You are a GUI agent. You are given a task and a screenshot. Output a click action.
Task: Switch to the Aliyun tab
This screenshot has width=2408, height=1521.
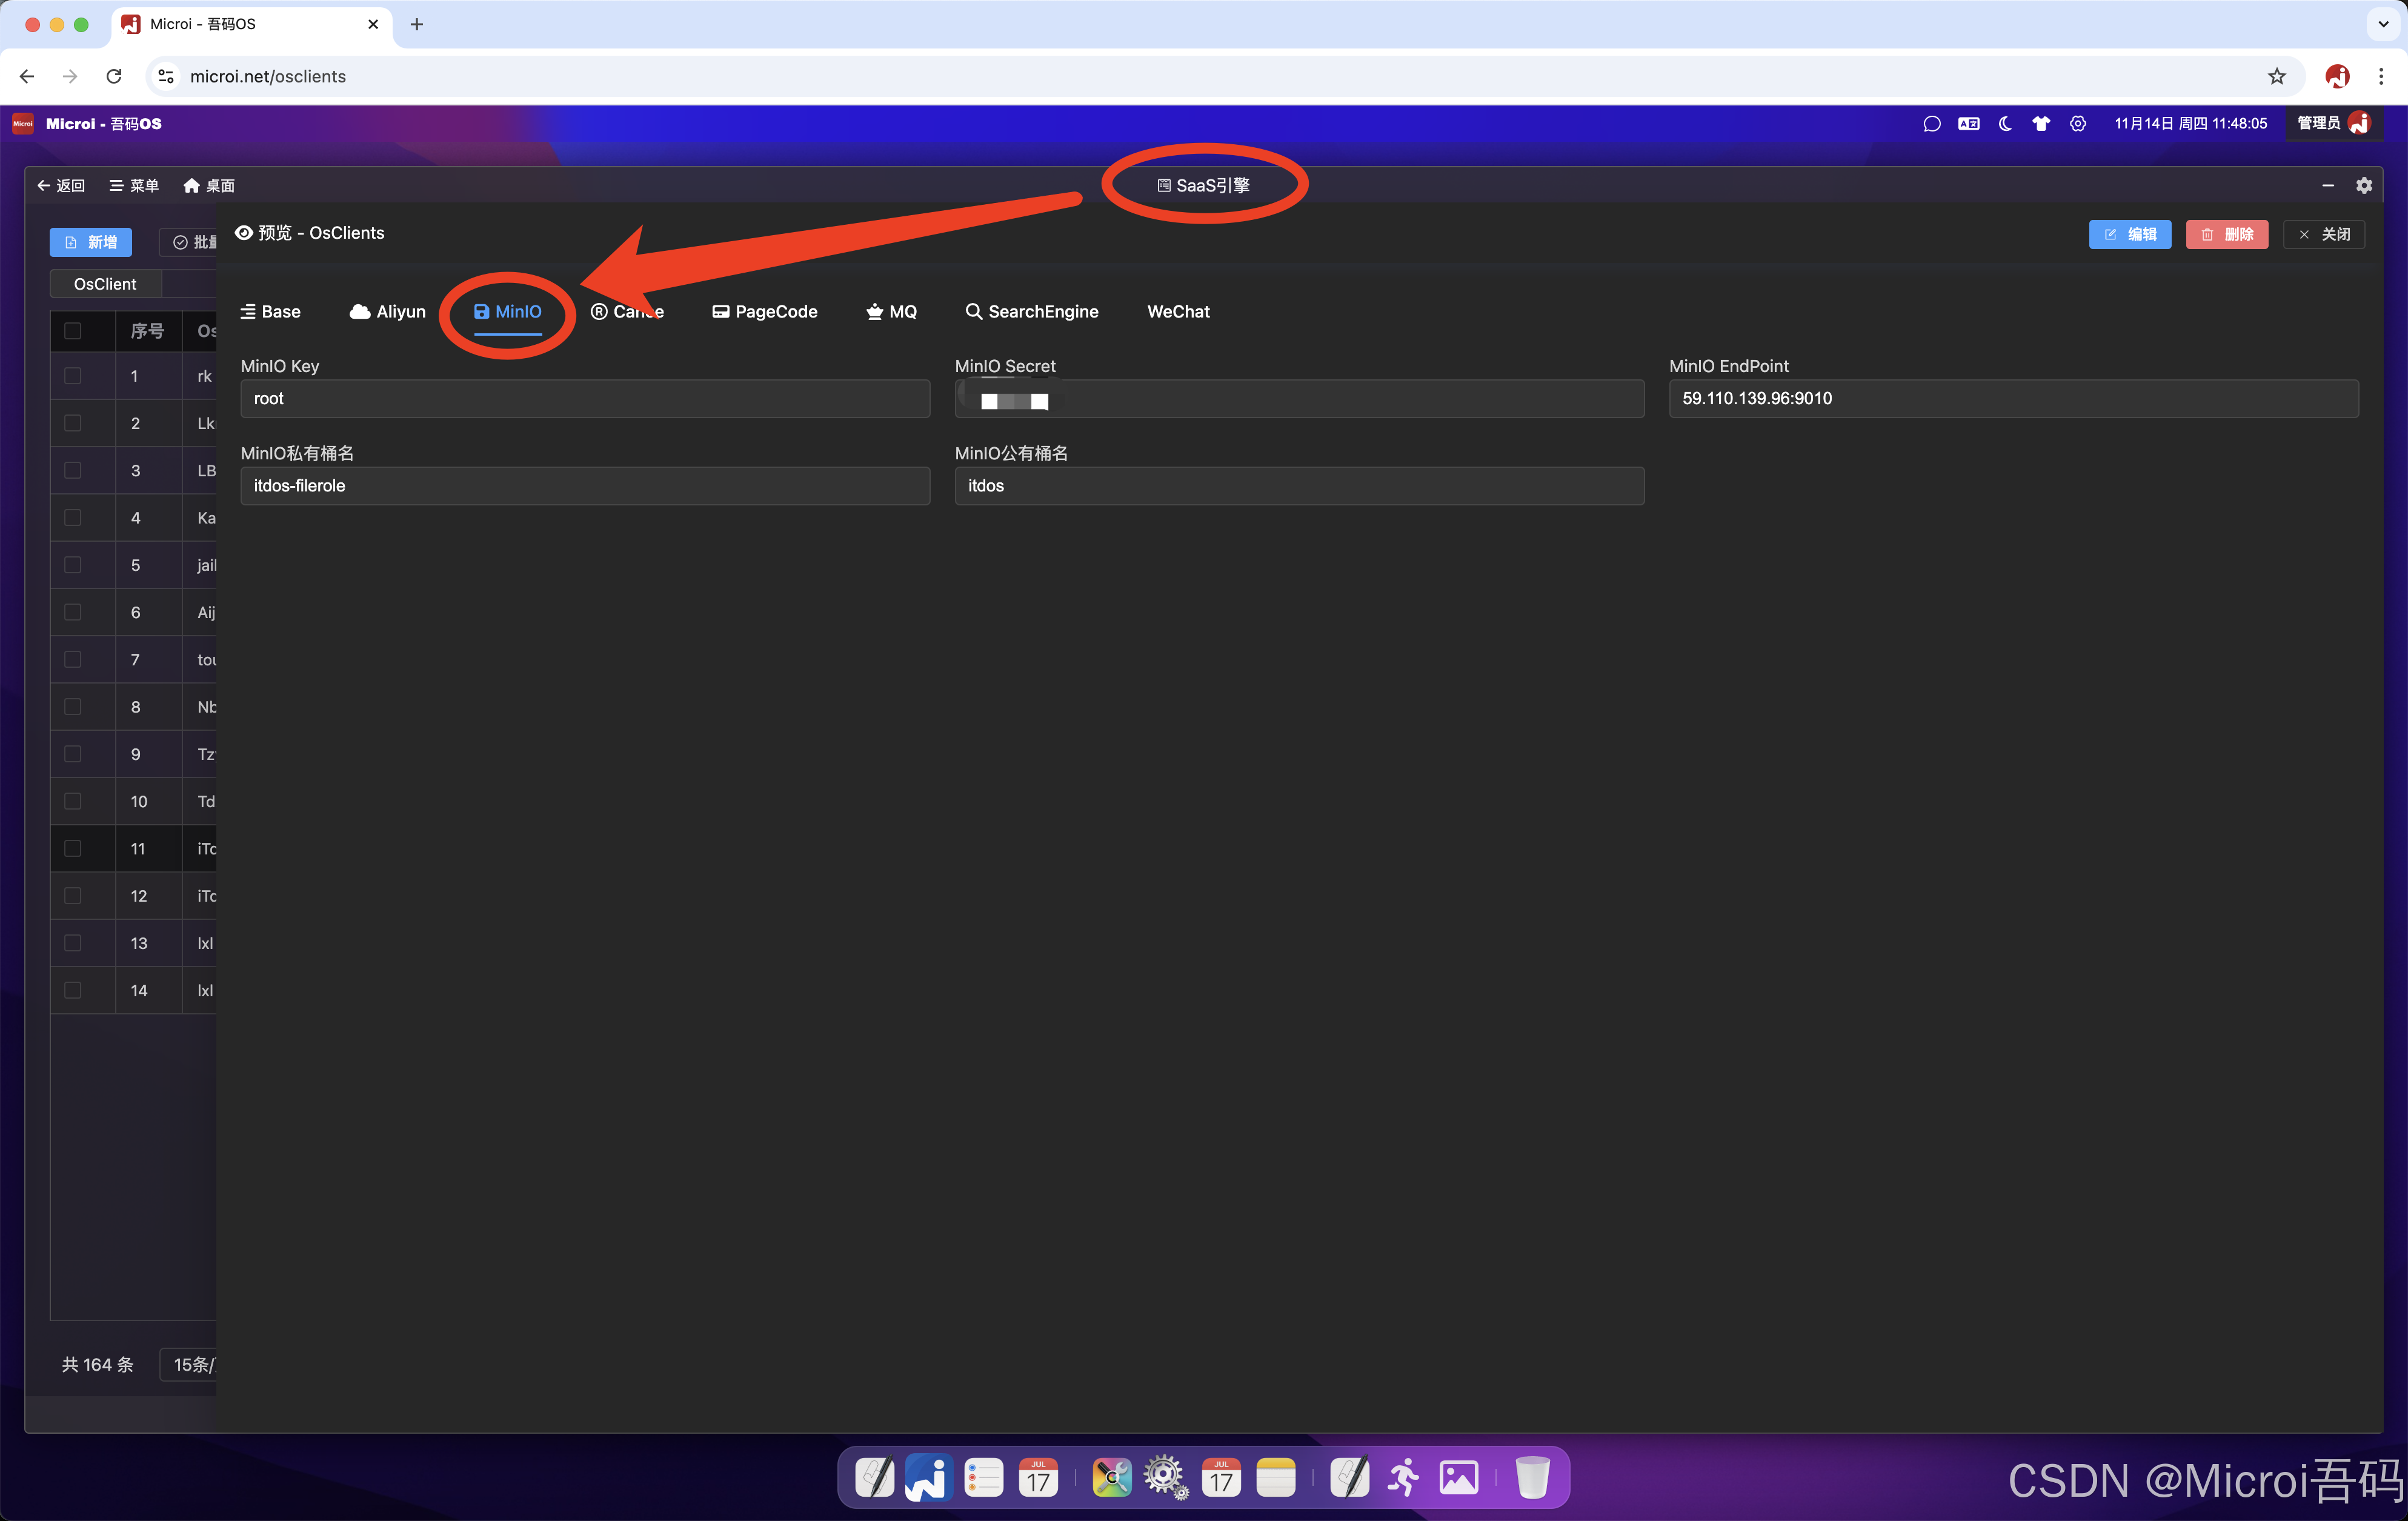coord(388,312)
